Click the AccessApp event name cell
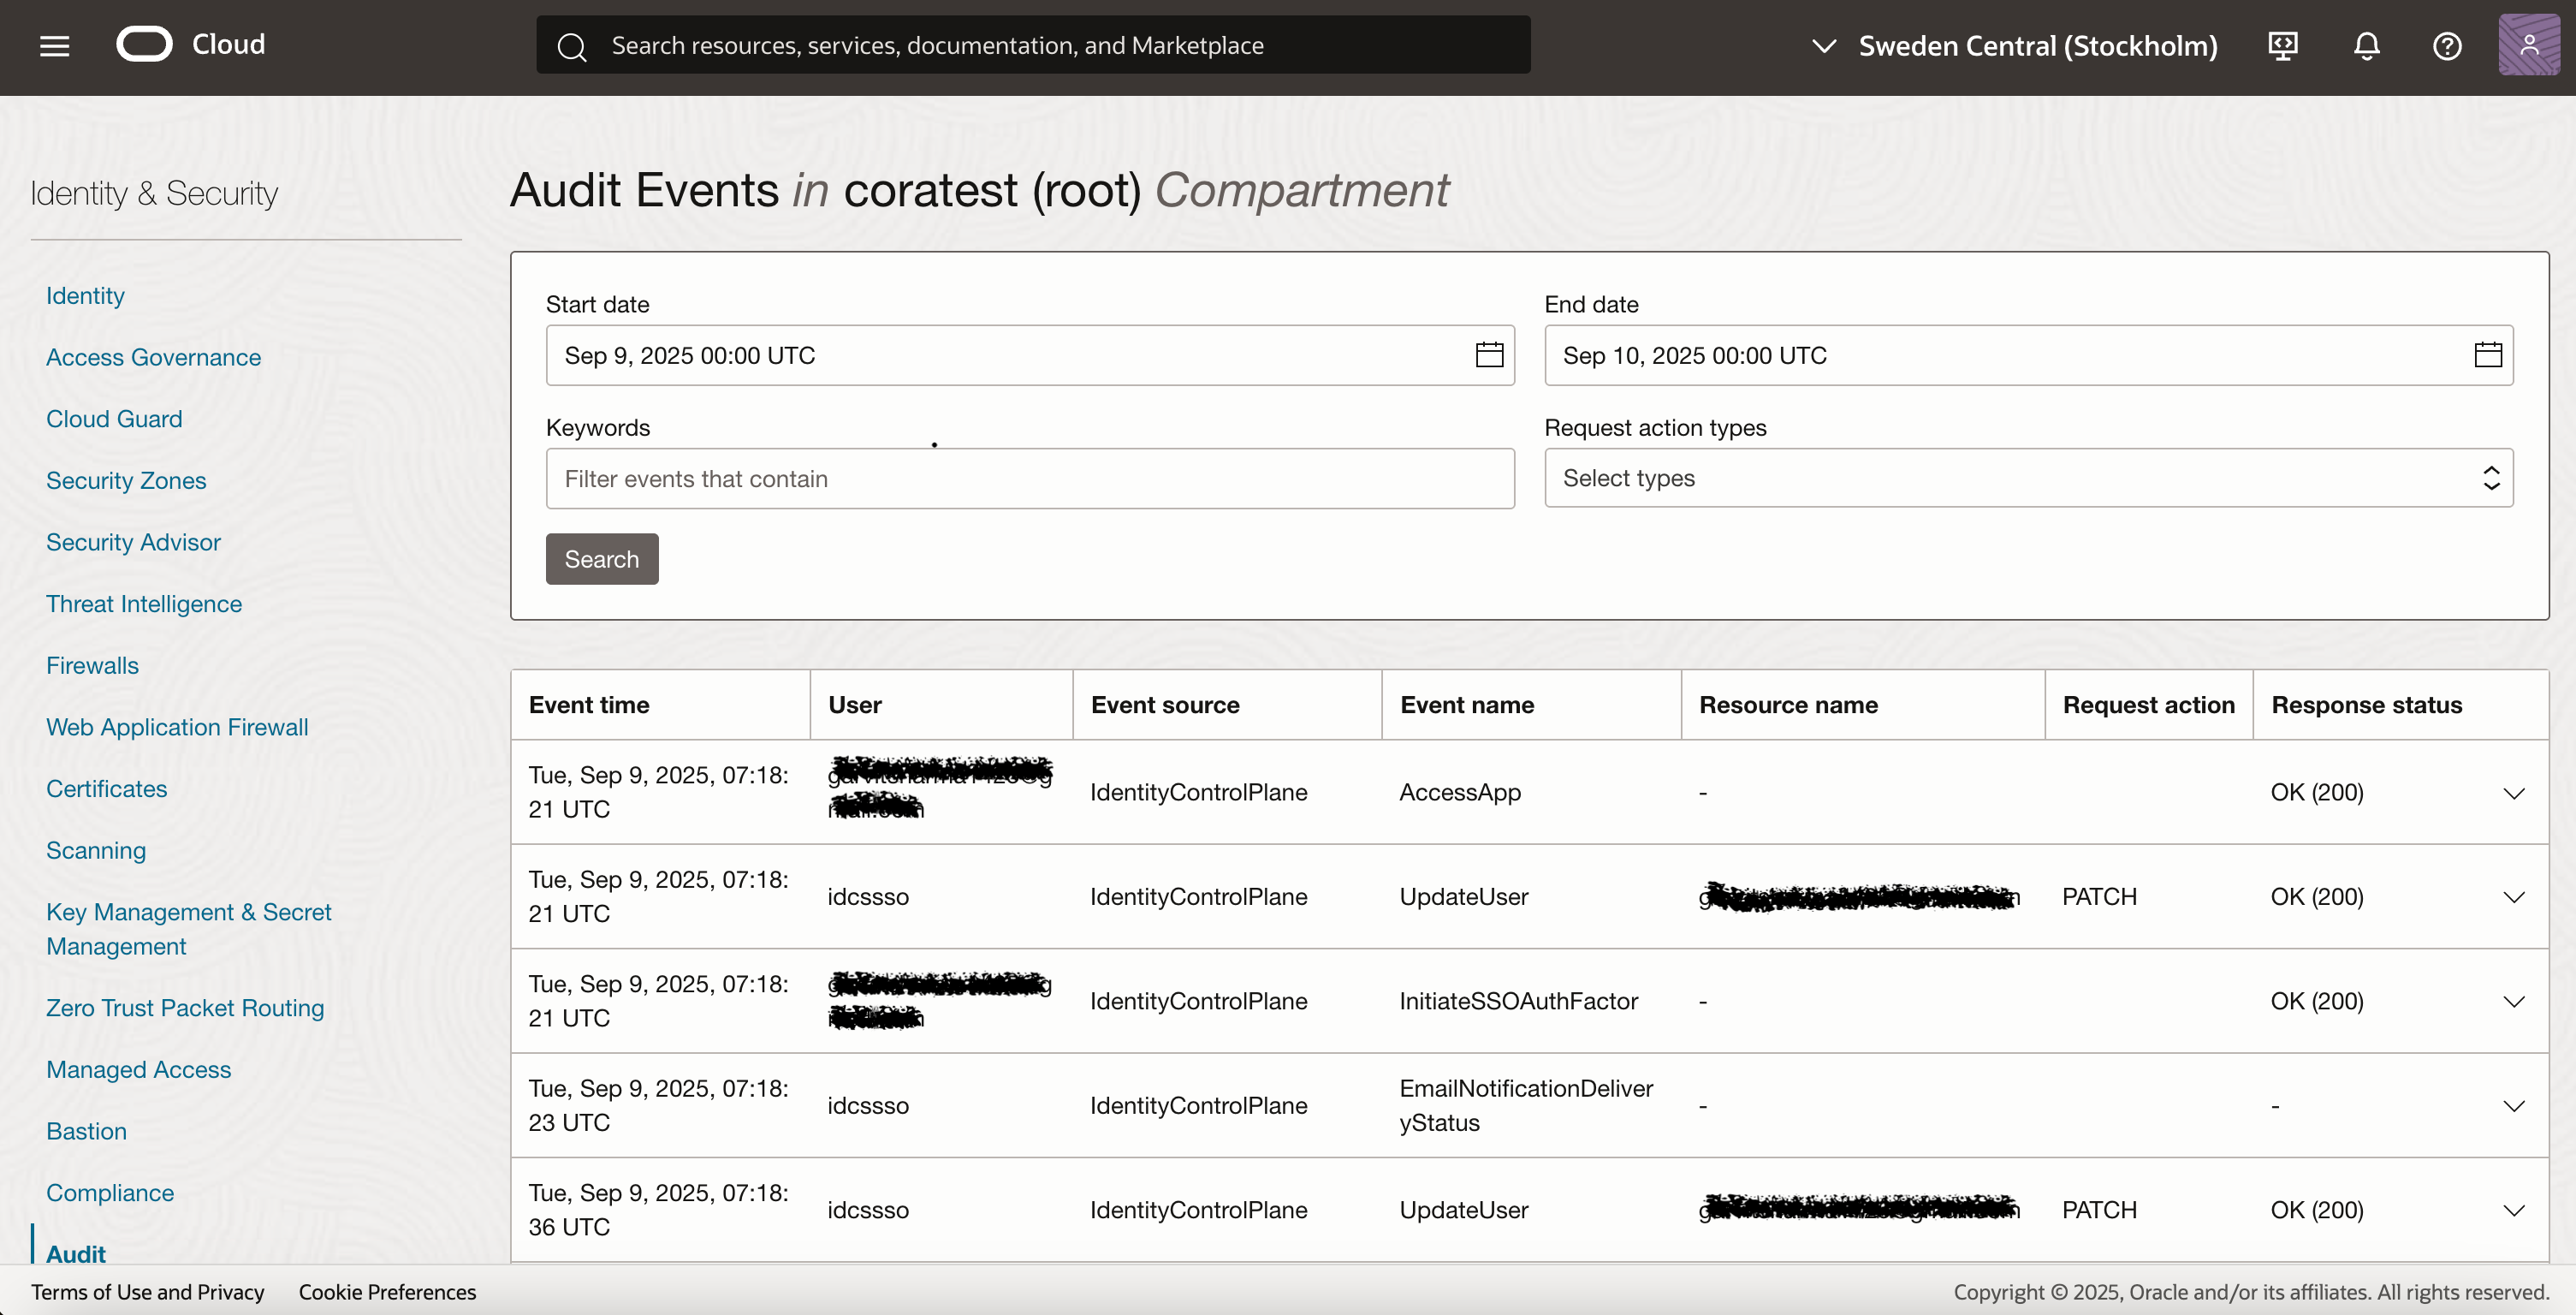Image resolution: width=2576 pixels, height=1315 pixels. [1460, 792]
